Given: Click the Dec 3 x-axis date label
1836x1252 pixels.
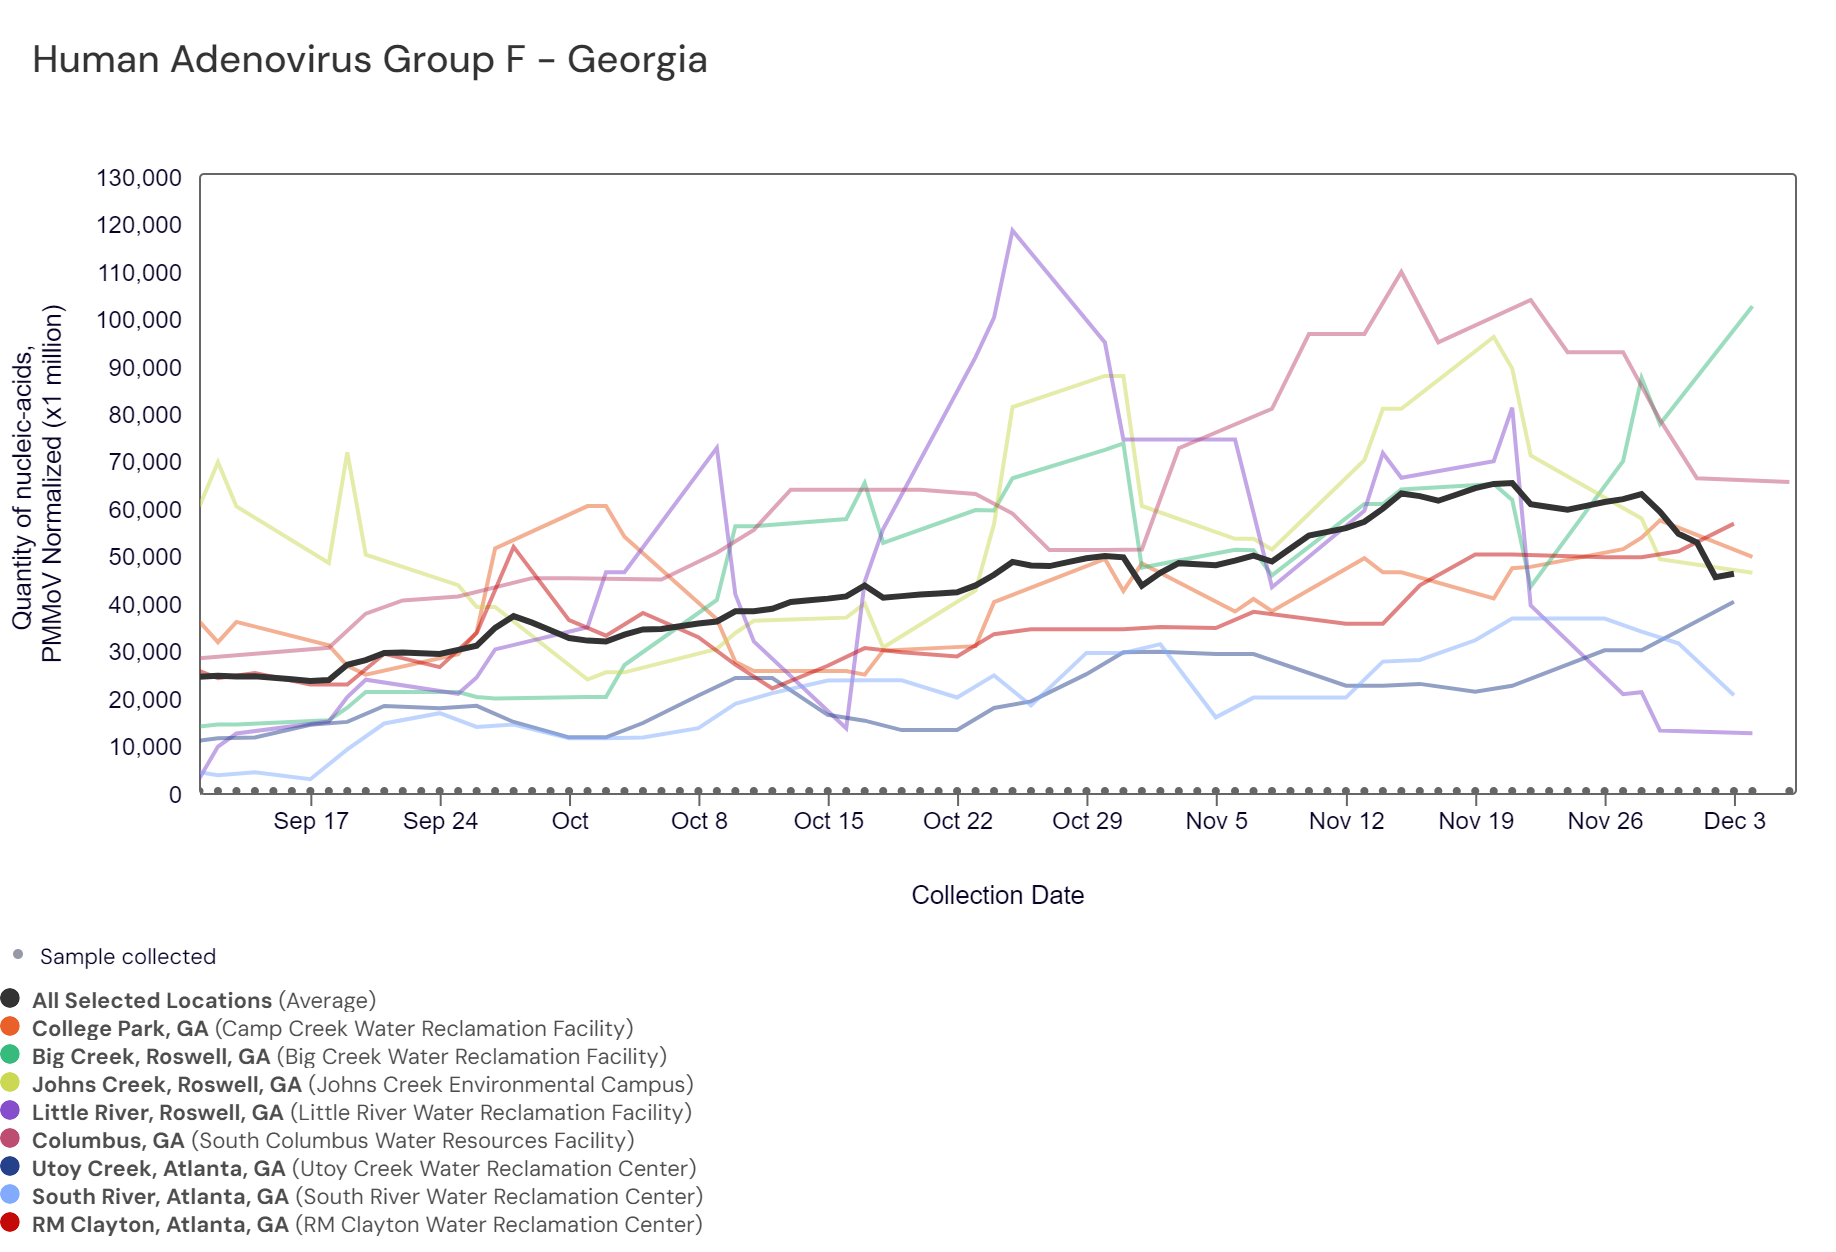Looking at the screenshot, I should tap(1734, 821).
